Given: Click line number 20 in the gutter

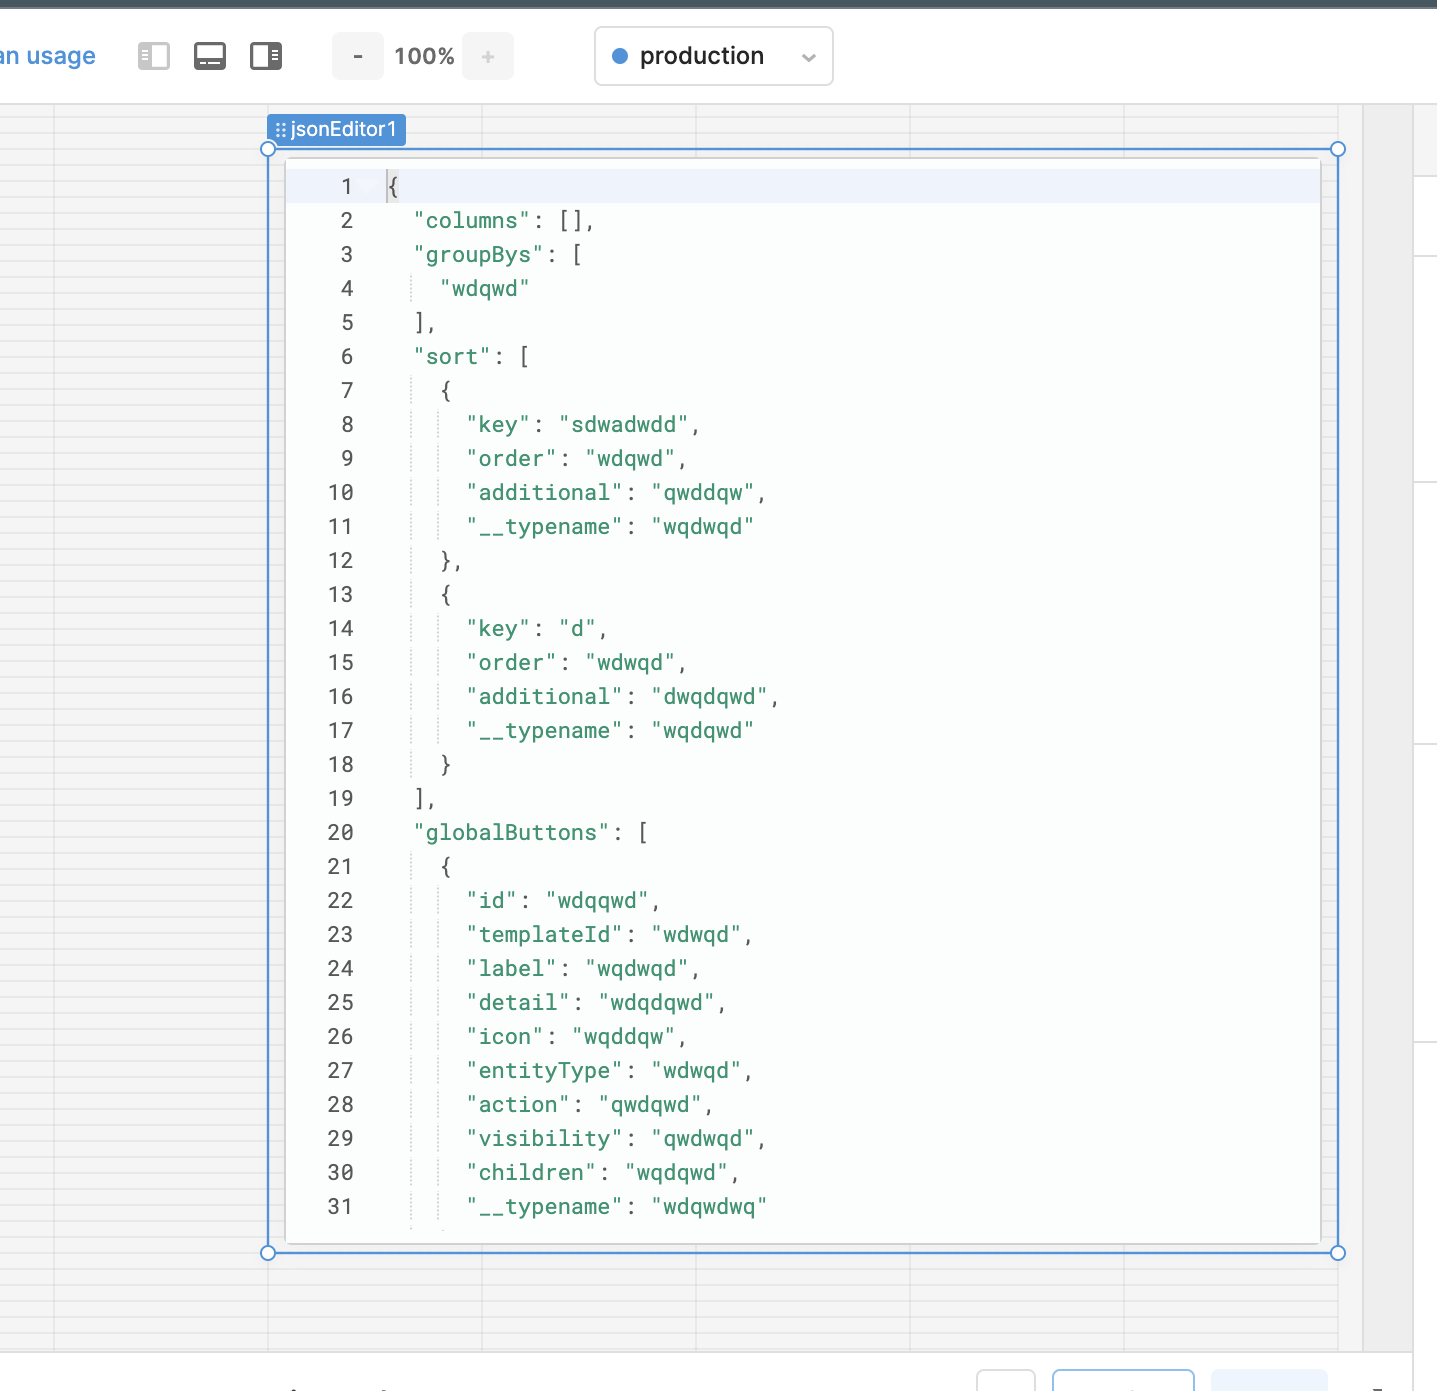Looking at the screenshot, I should pos(340,832).
